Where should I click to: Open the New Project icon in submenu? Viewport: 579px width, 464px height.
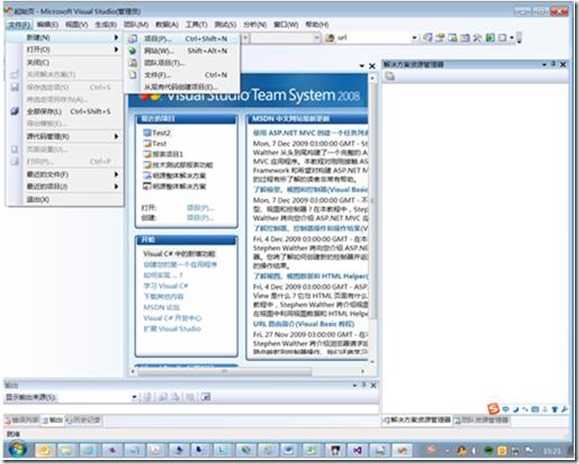click(133, 38)
